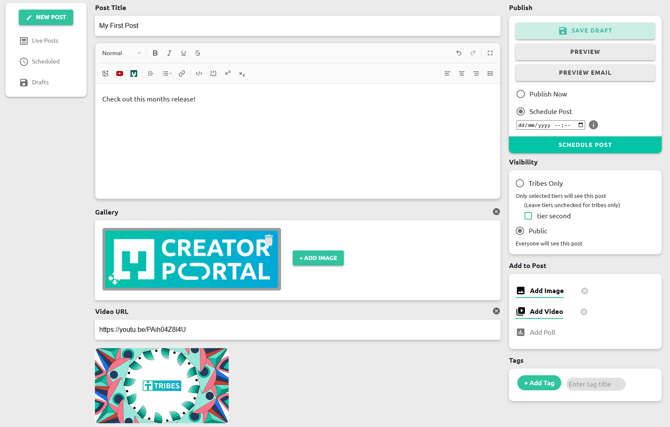Toggle strikethrough formatting
The image size is (670, 427).
coord(197,53)
